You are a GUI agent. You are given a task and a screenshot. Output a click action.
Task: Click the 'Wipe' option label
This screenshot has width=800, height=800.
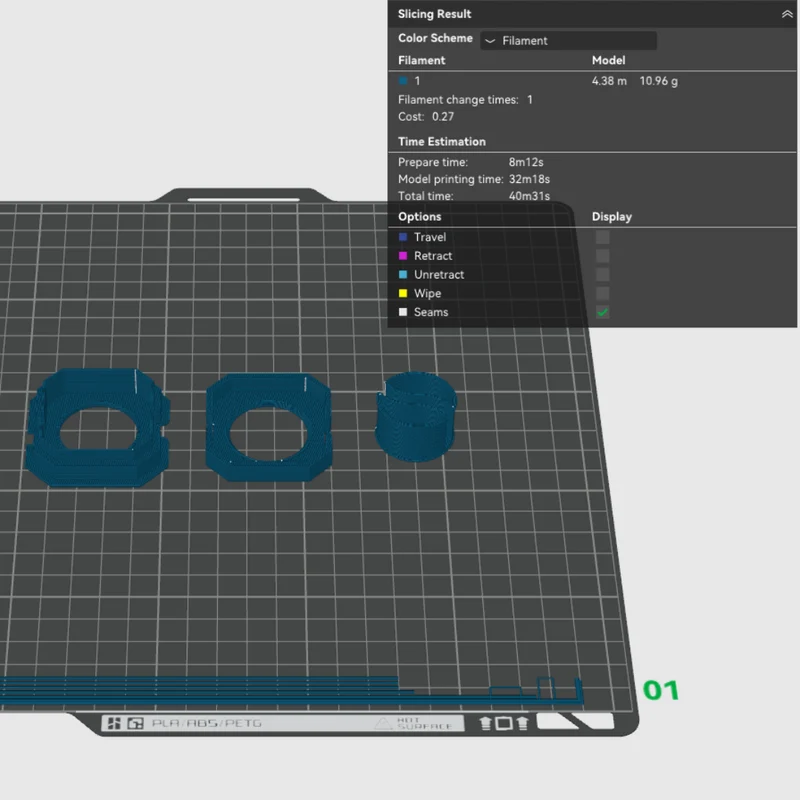tap(428, 293)
